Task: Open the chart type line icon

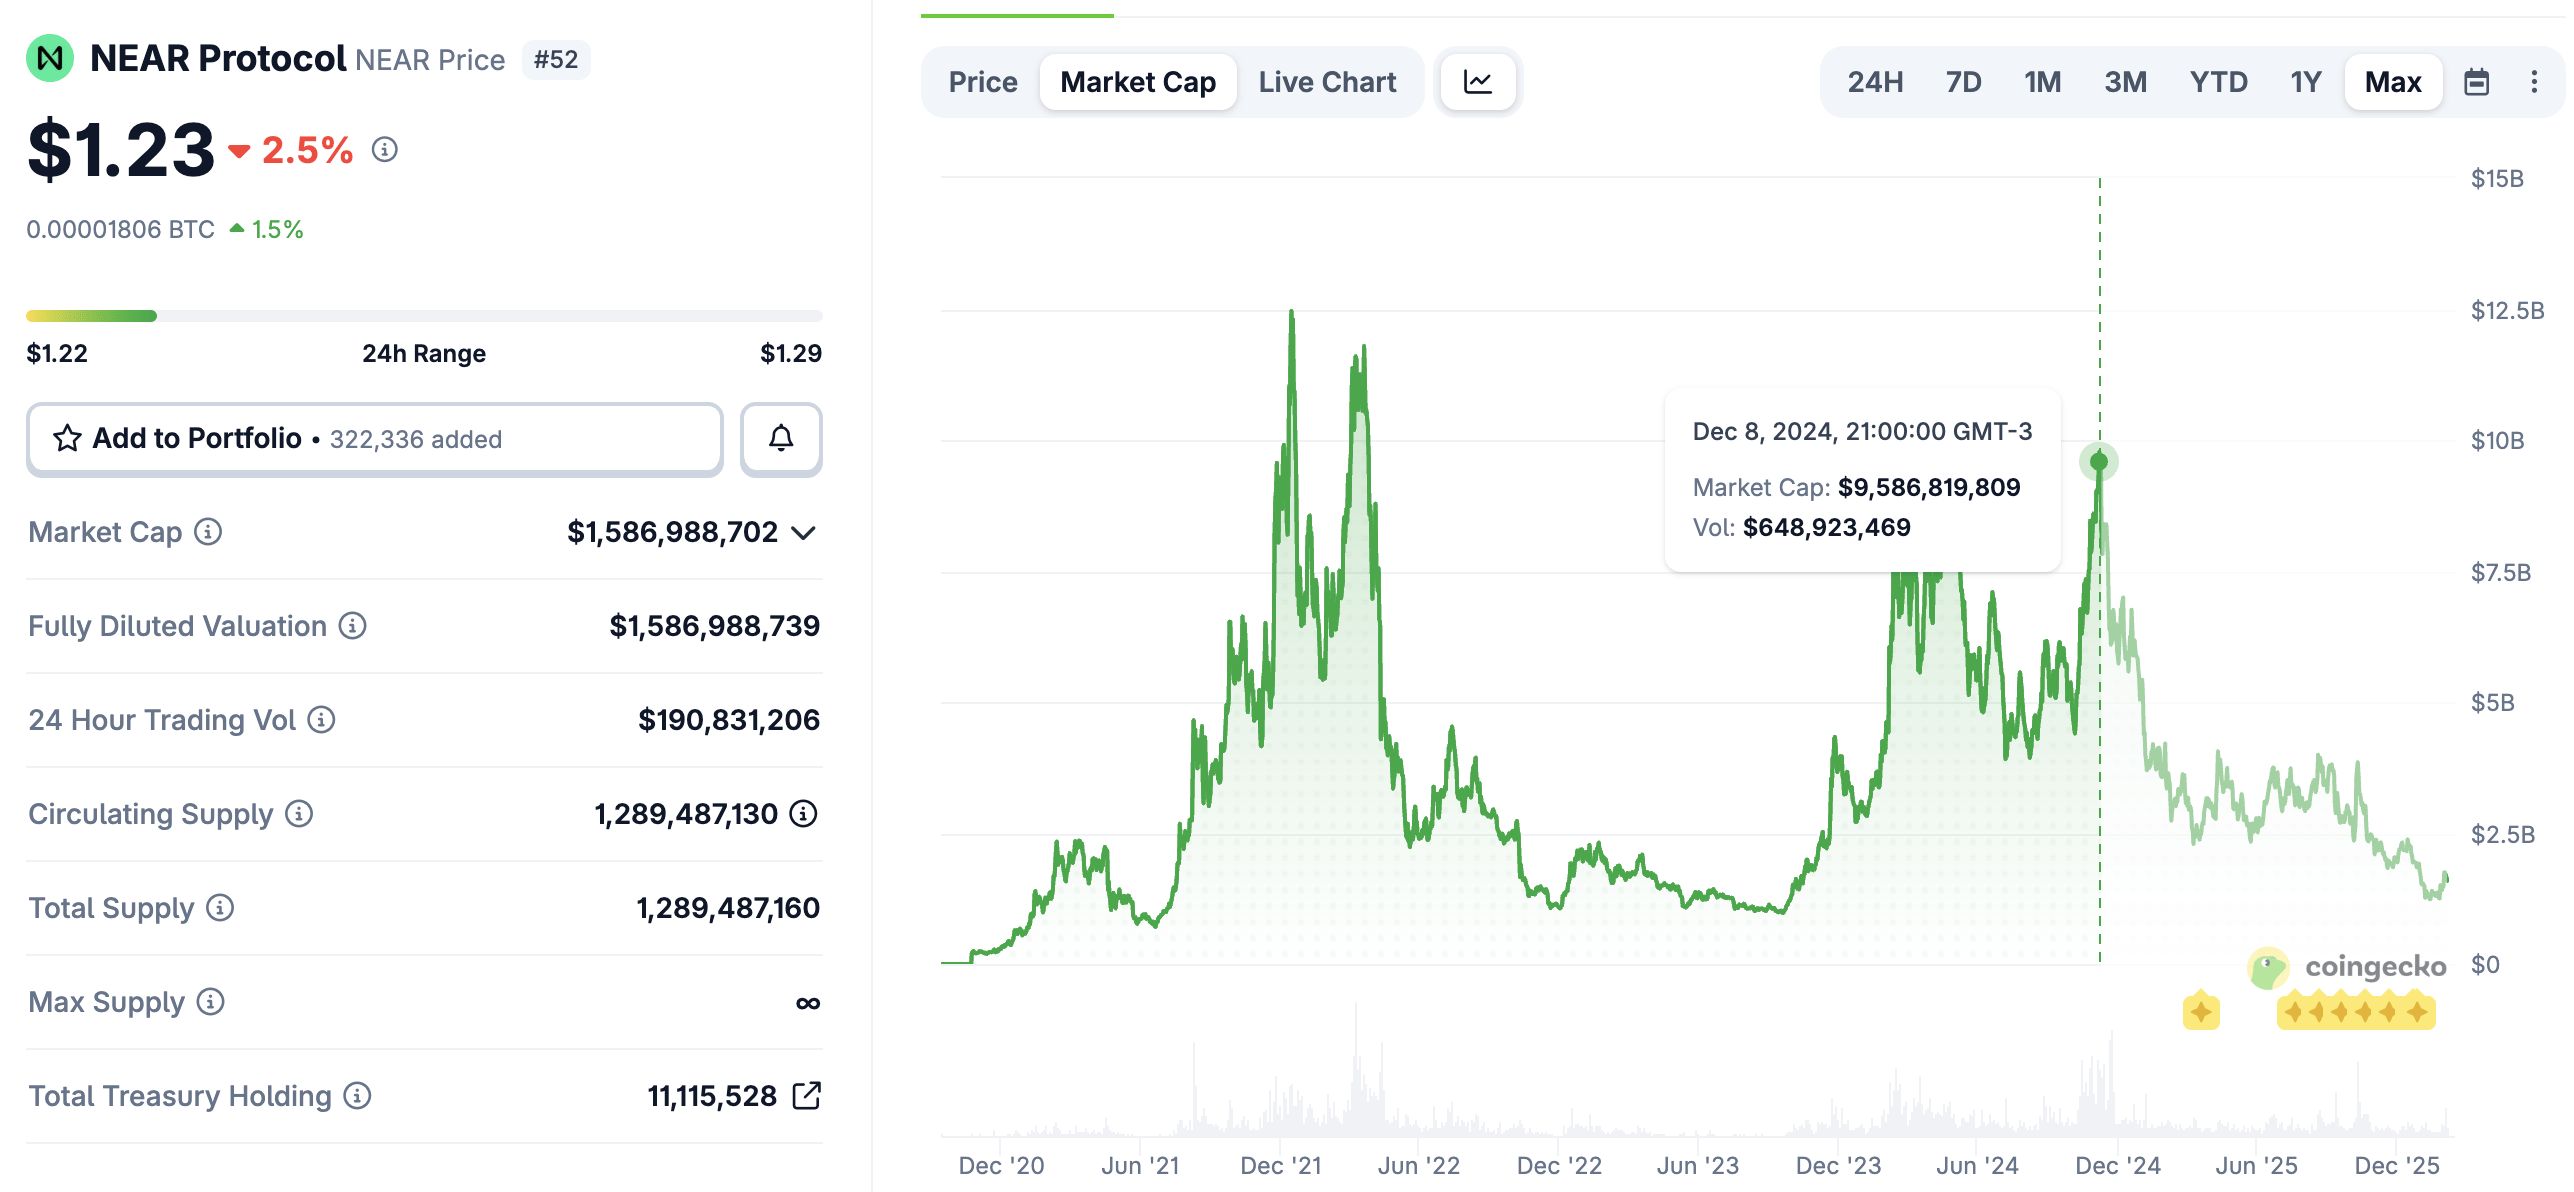Action: 1477,82
